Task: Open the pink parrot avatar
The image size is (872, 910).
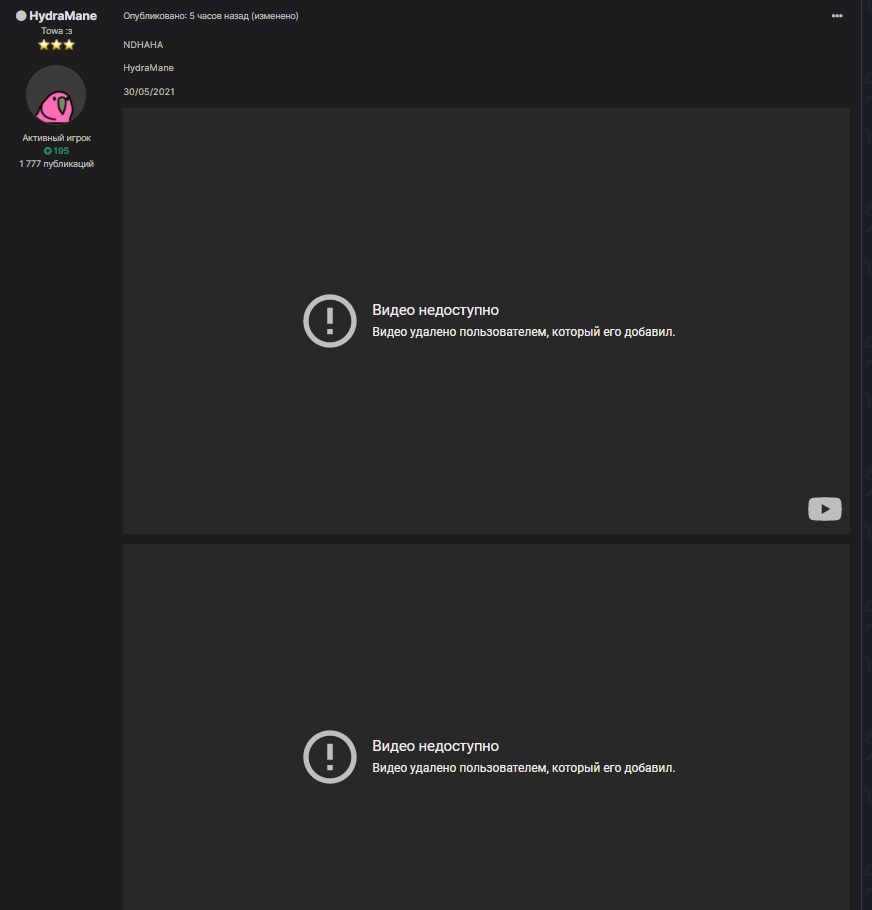Action: [x=56, y=96]
